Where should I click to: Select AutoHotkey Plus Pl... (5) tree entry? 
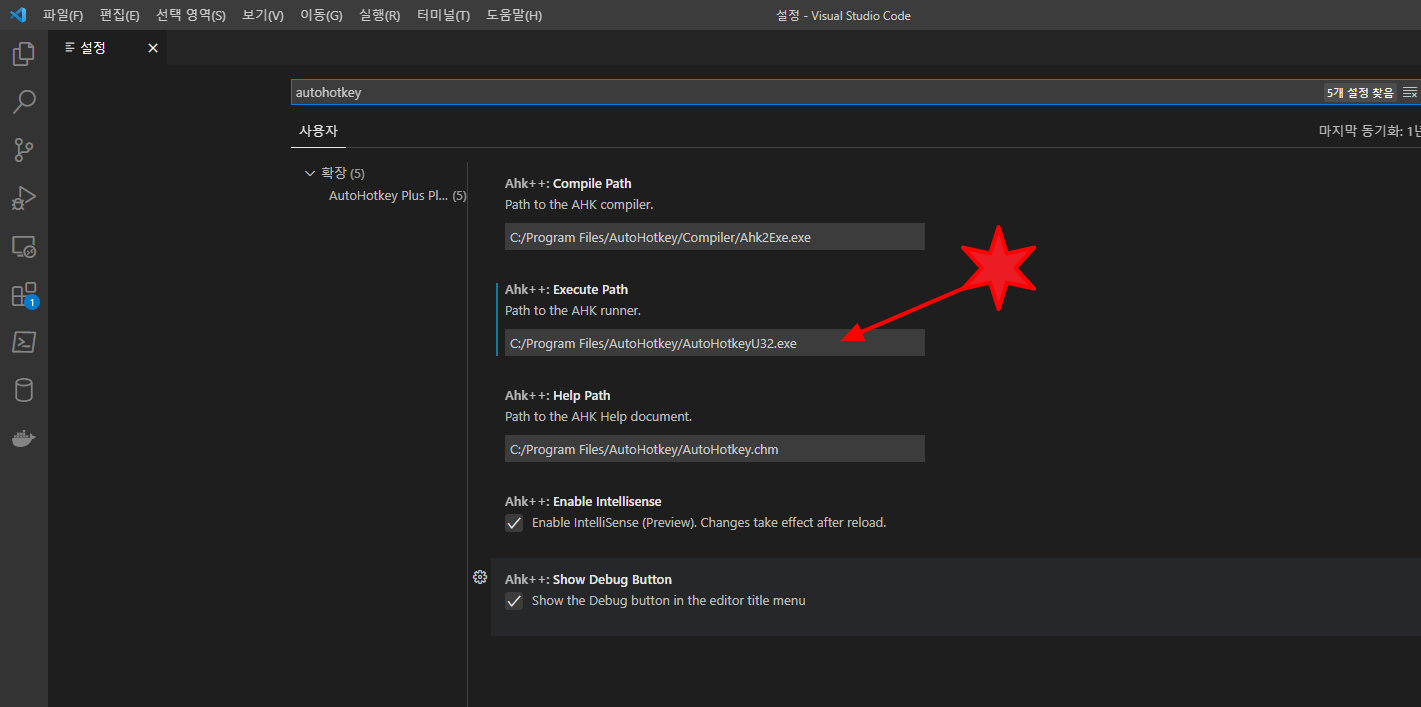click(398, 196)
